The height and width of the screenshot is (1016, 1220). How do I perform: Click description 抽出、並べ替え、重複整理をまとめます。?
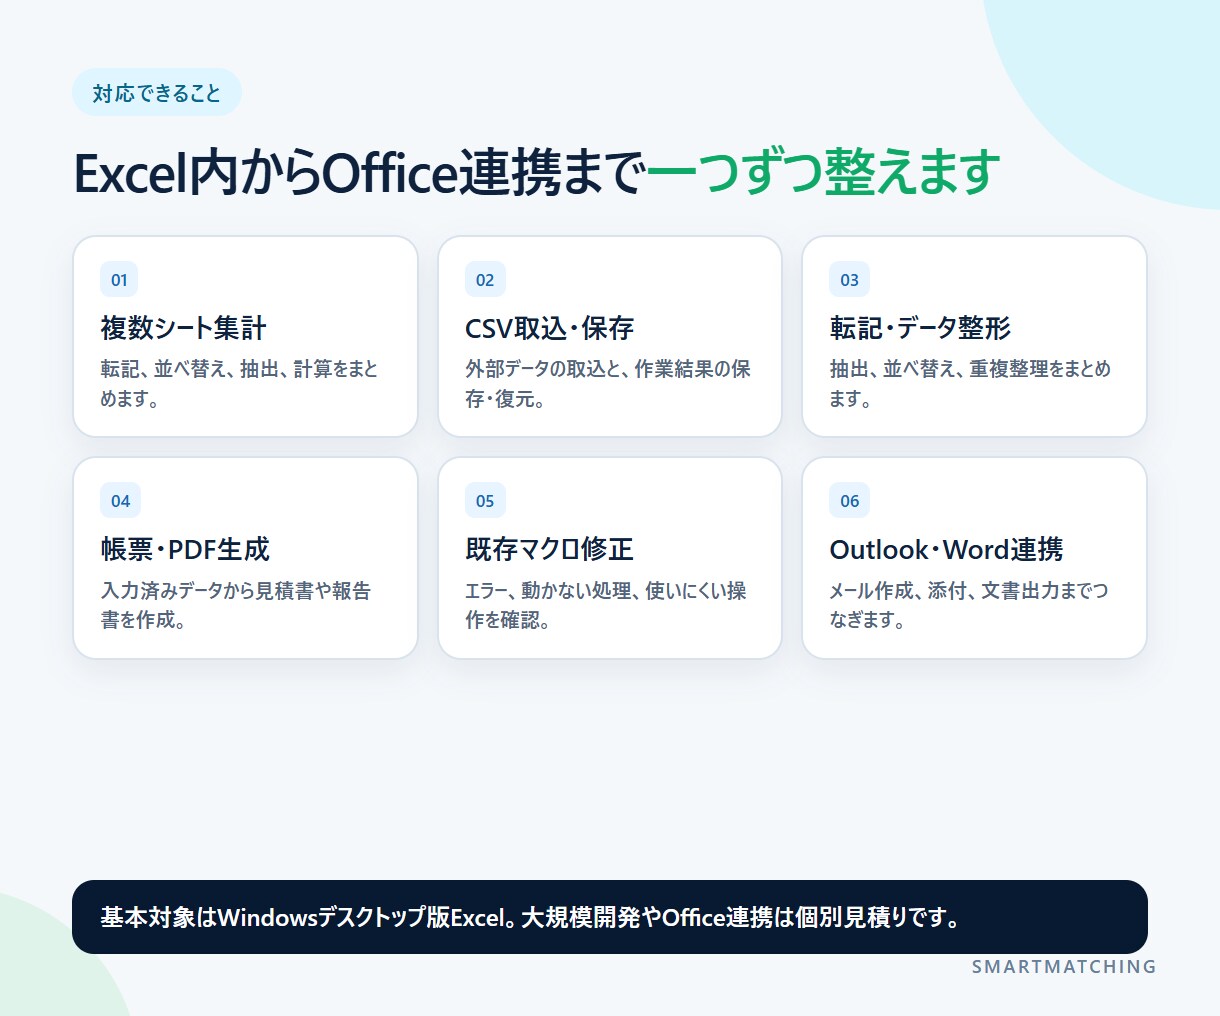pos(970,384)
